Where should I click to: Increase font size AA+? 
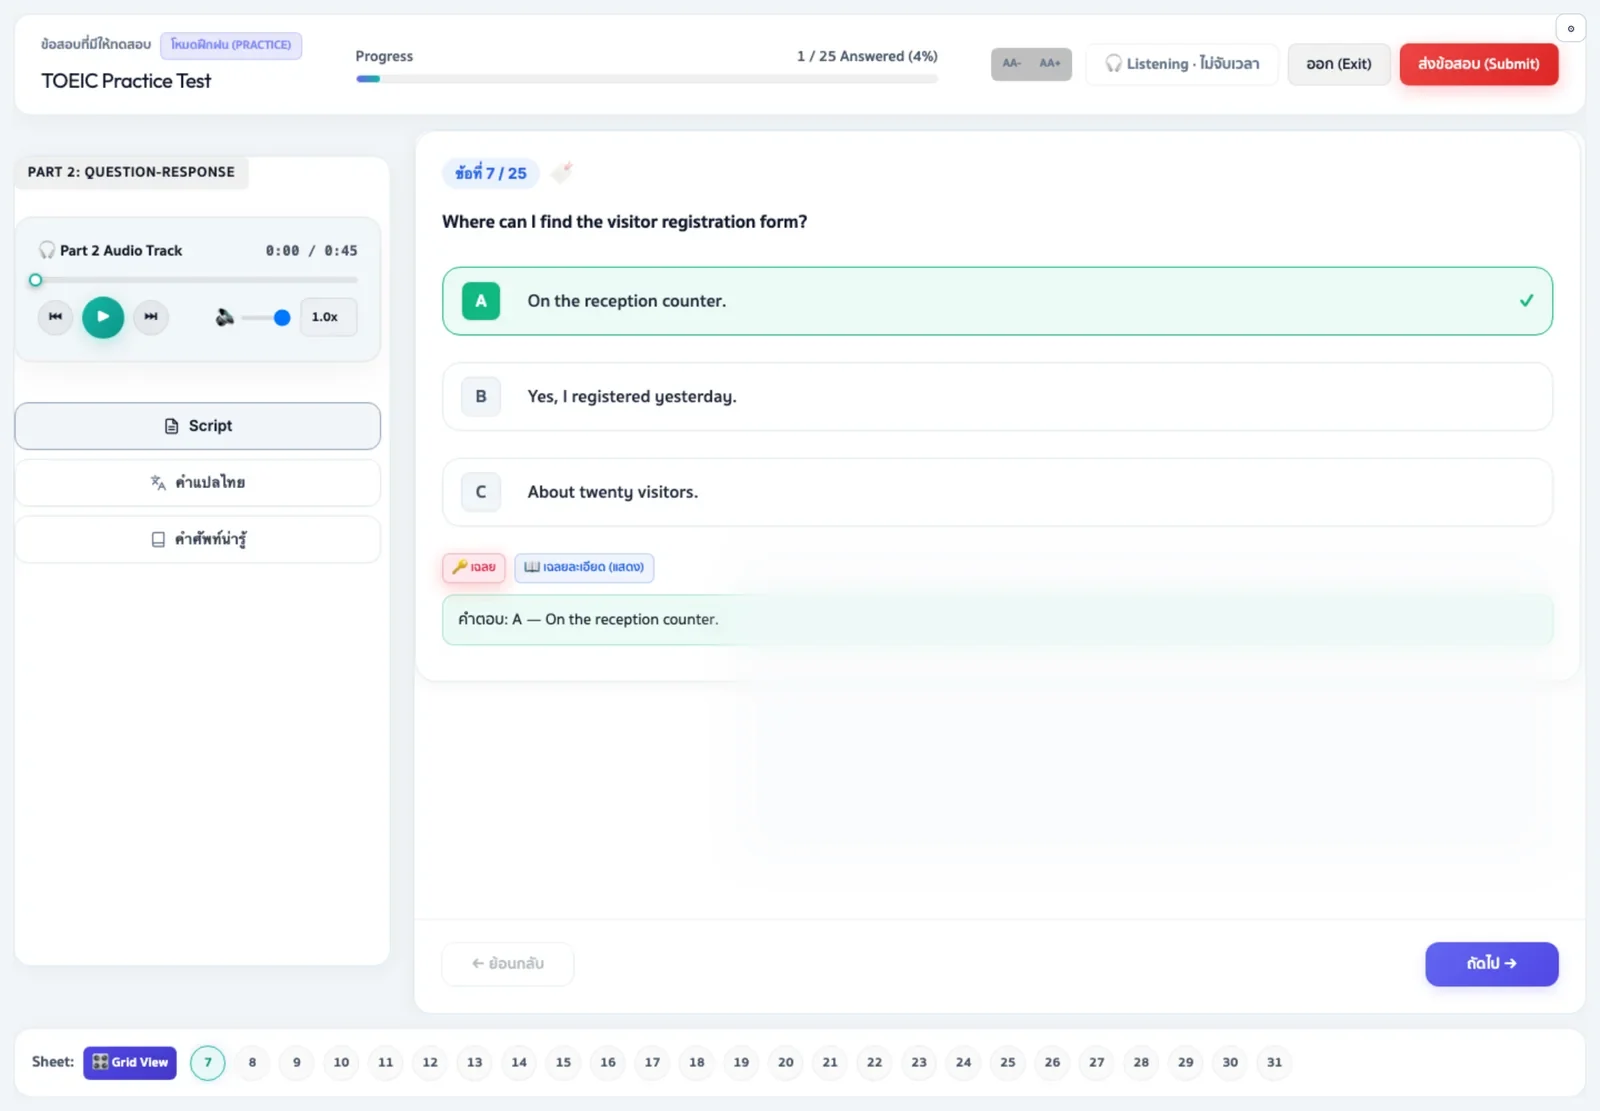1050,64
